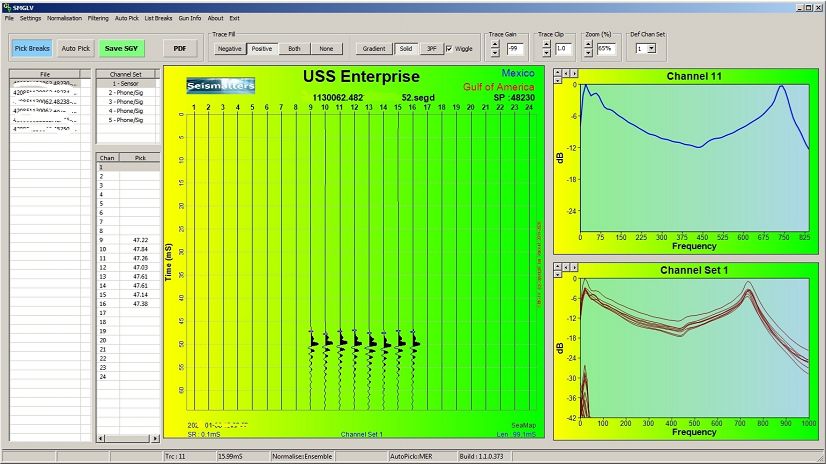Select Negative trace fill
The height and width of the screenshot is (464, 826).
pyautogui.click(x=230, y=48)
